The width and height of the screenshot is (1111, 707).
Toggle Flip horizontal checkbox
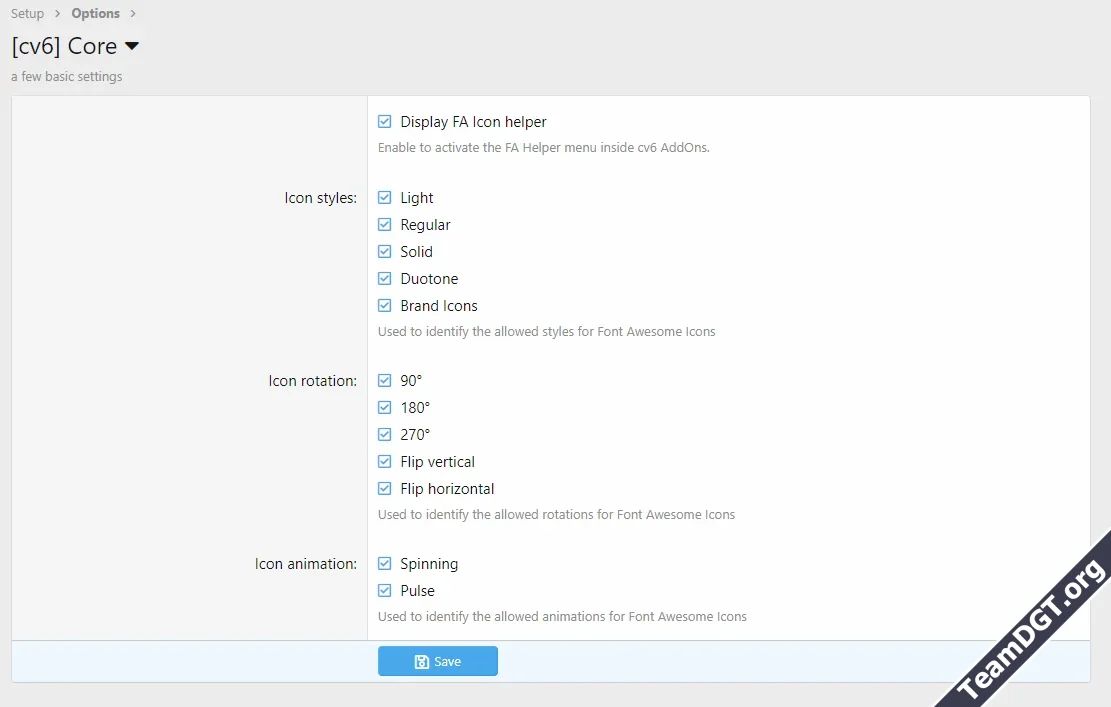[x=385, y=489]
